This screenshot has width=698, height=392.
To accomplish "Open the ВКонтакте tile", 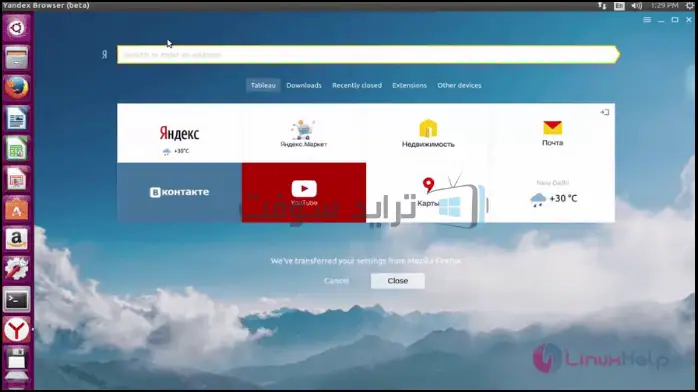I will tap(179, 193).
